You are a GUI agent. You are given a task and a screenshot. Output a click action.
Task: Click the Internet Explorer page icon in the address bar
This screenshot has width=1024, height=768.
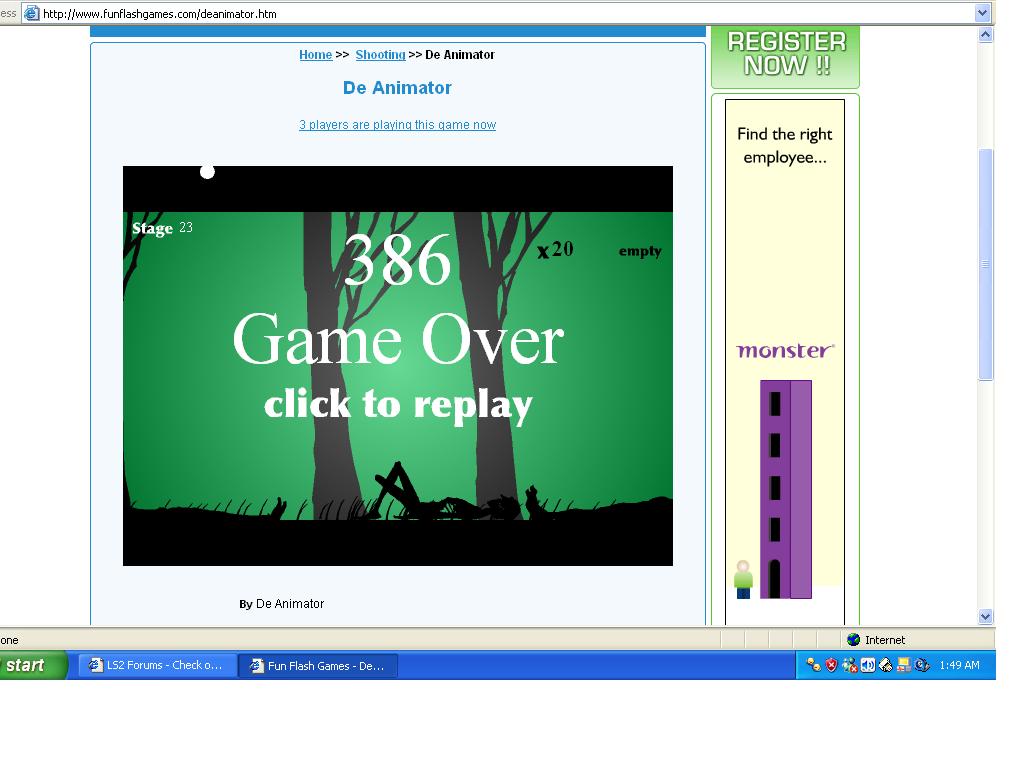coord(31,13)
